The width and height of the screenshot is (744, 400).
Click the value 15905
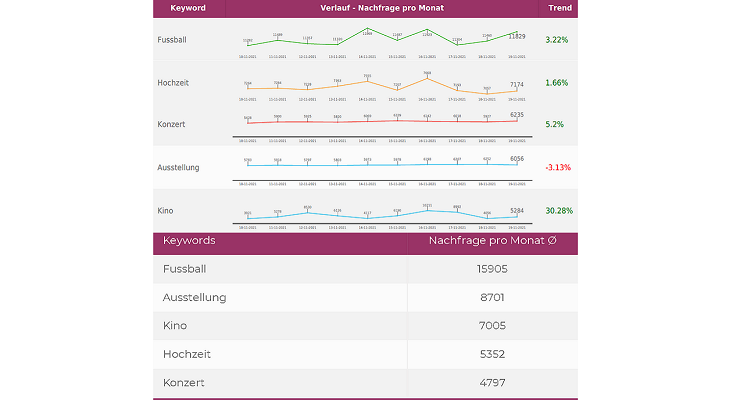pos(492,269)
